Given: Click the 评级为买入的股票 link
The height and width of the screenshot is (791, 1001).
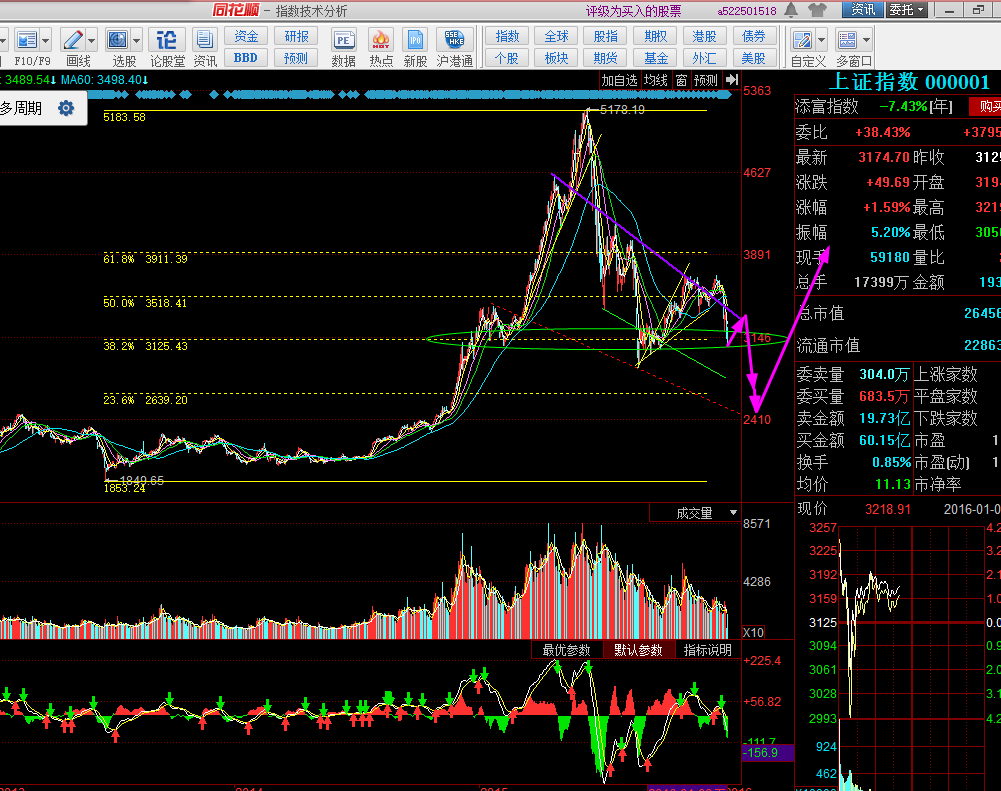Looking at the screenshot, I should [x=633, y=11].
